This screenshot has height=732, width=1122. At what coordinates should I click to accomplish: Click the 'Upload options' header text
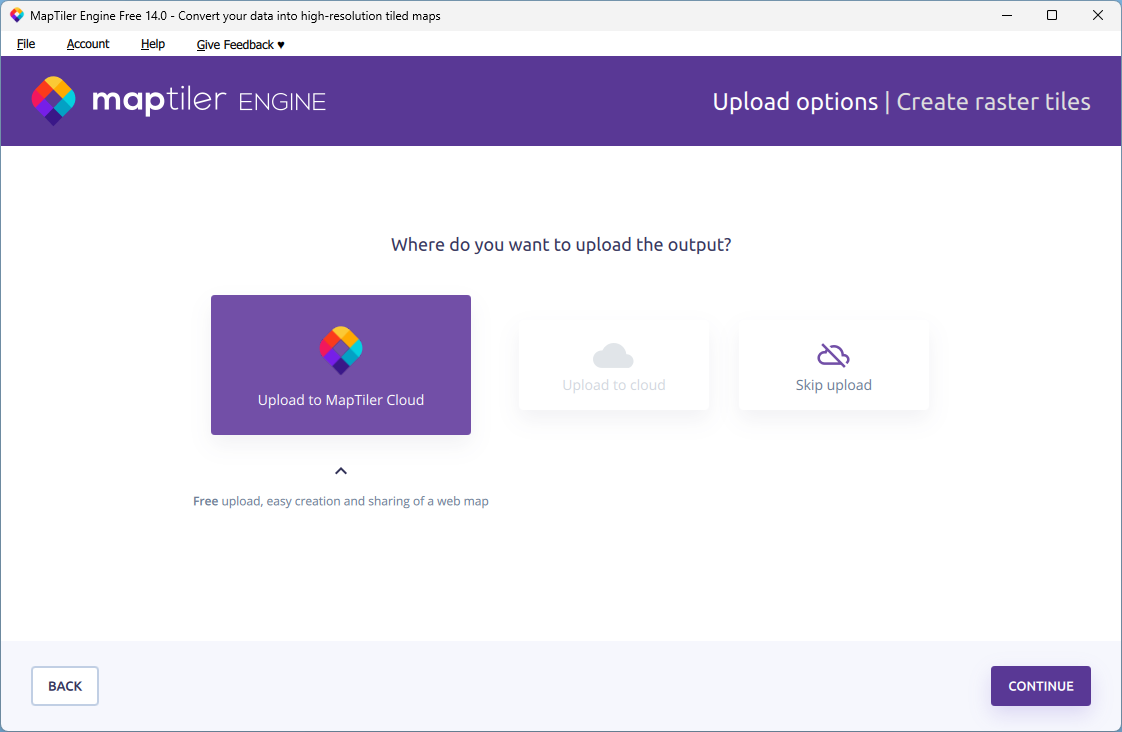795,102
